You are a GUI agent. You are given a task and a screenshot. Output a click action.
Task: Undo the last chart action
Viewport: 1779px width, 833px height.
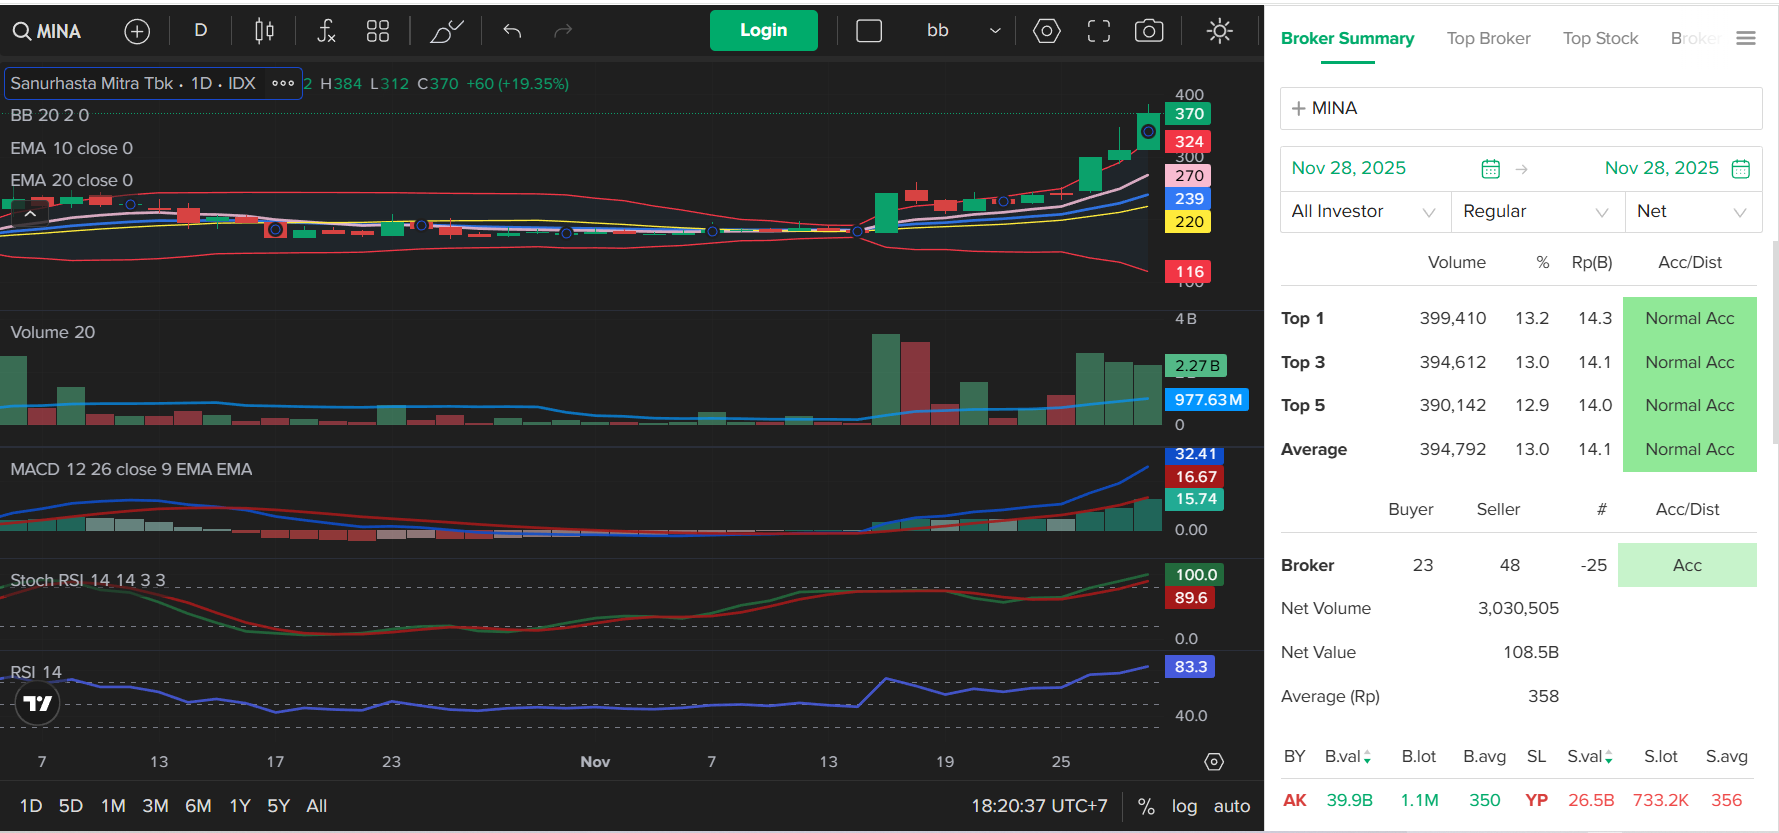point(512,31)
